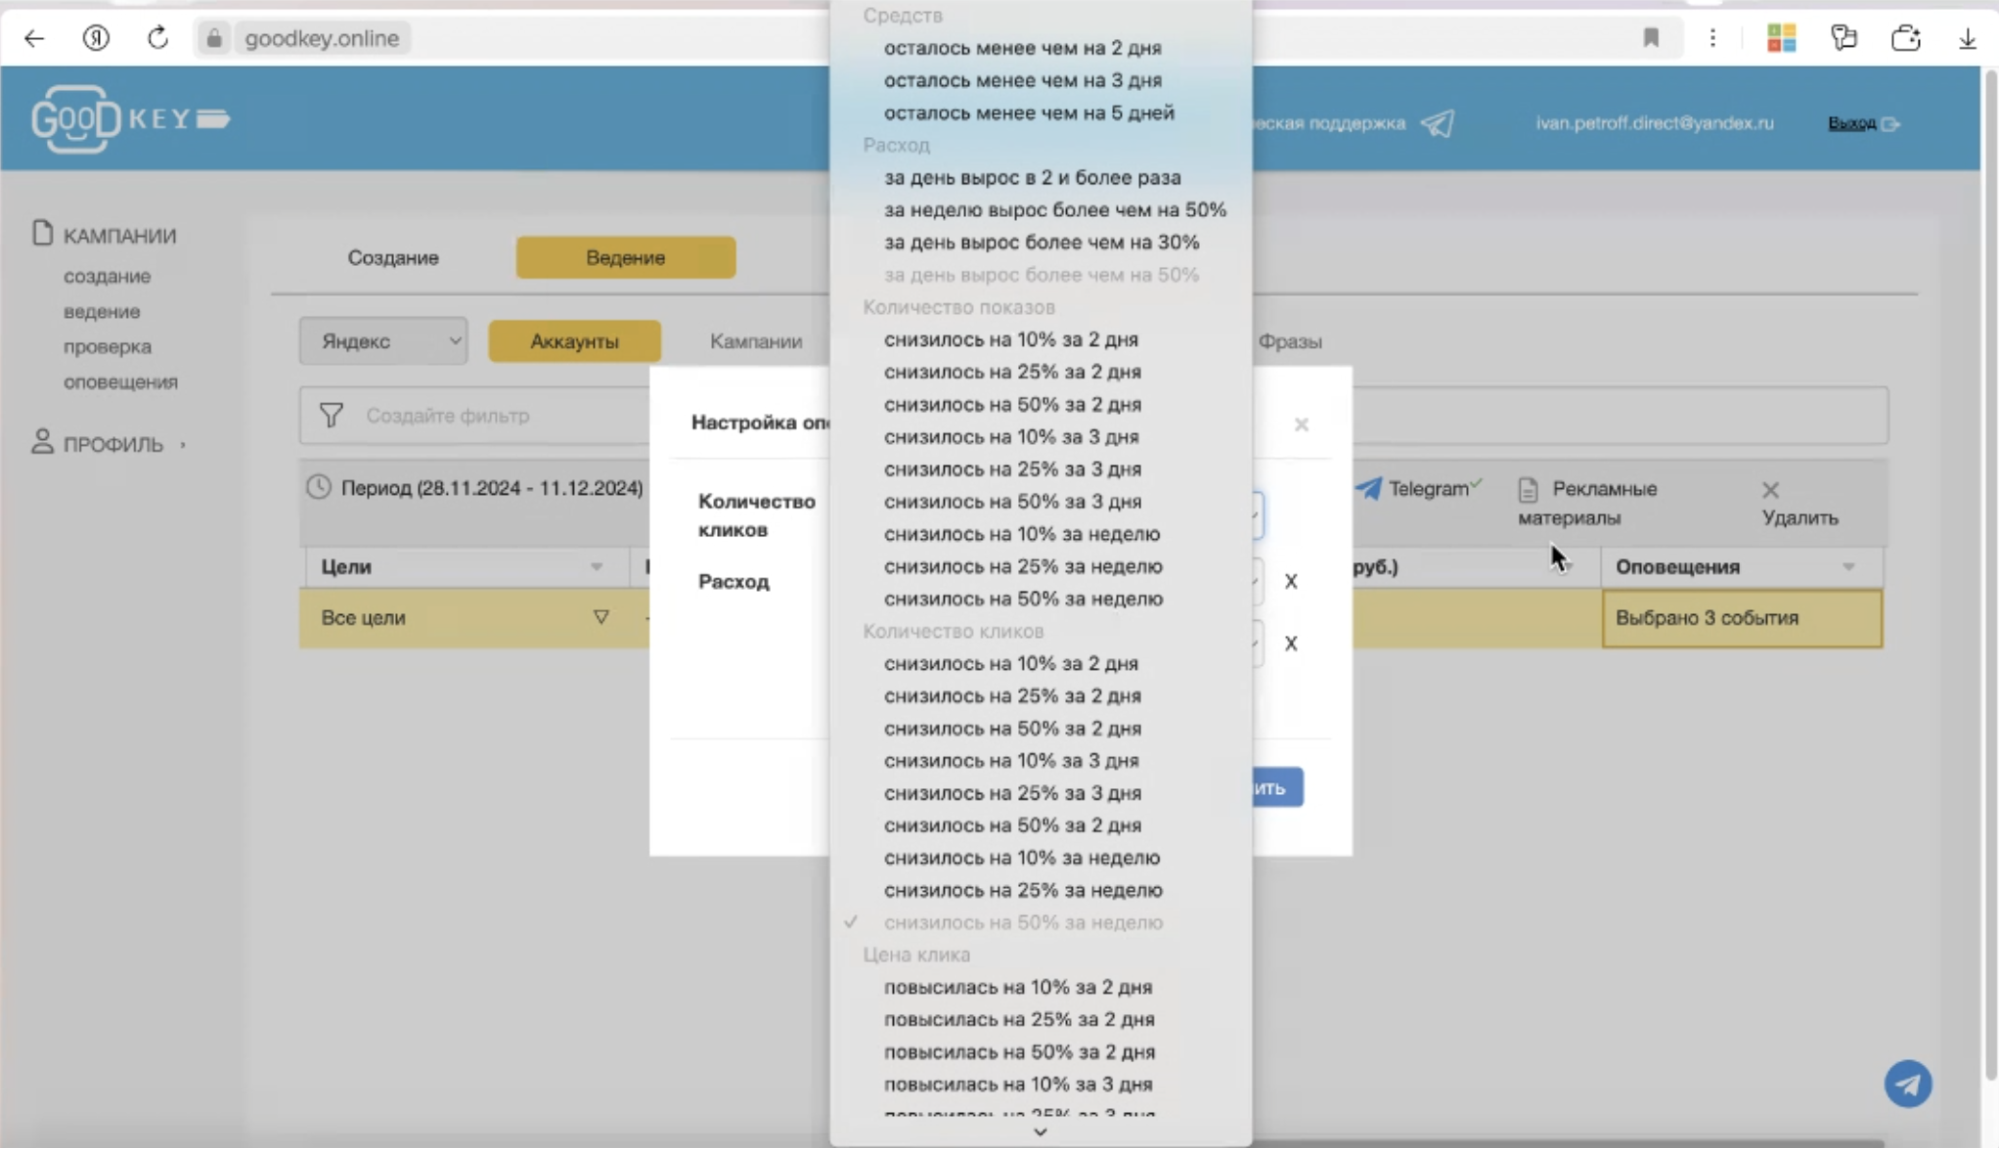1999x1149 pixels.
Task: Go back with the browser back arrow
Action: [x=34, y=38]
